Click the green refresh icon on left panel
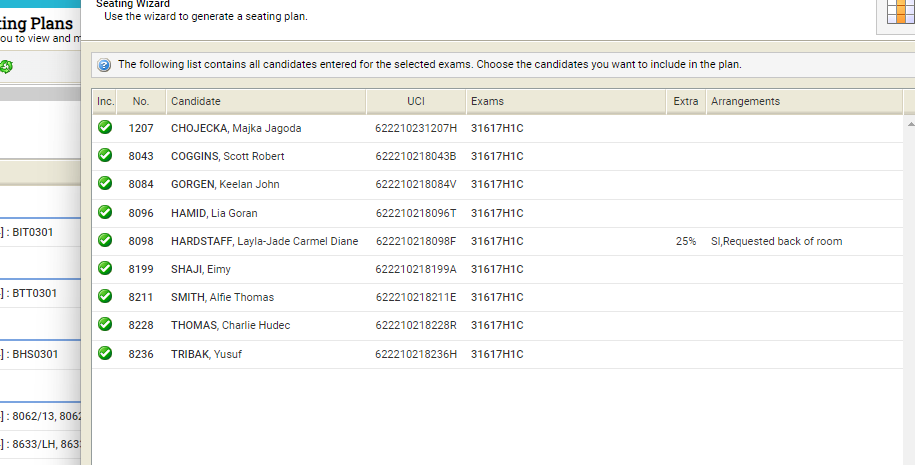Image resolution: width=915 pixels, height=465 pixels. coord(7,67)
